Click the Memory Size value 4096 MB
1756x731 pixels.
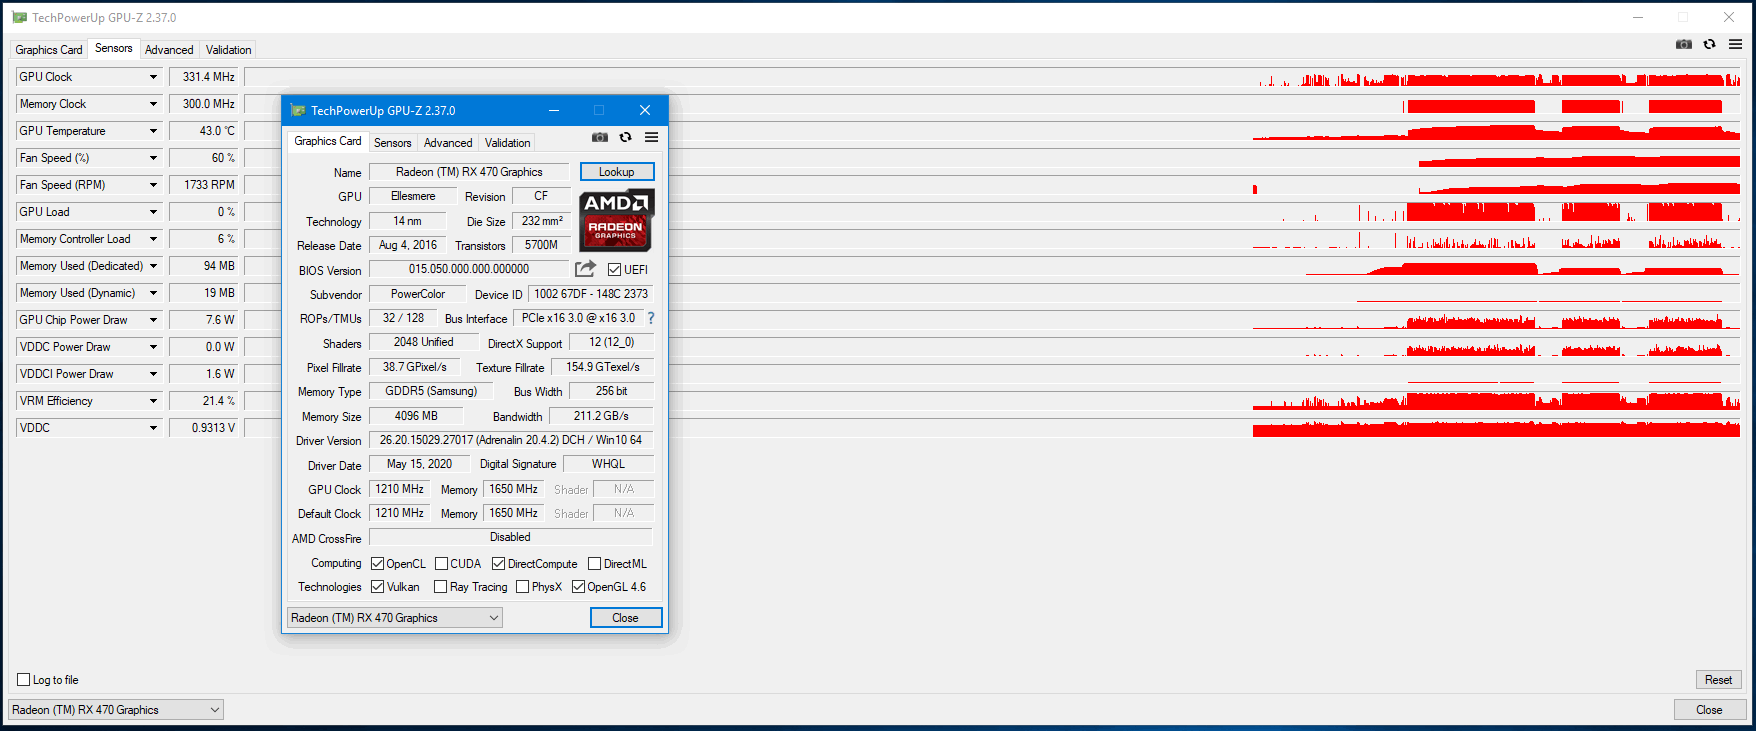point(416,416)
